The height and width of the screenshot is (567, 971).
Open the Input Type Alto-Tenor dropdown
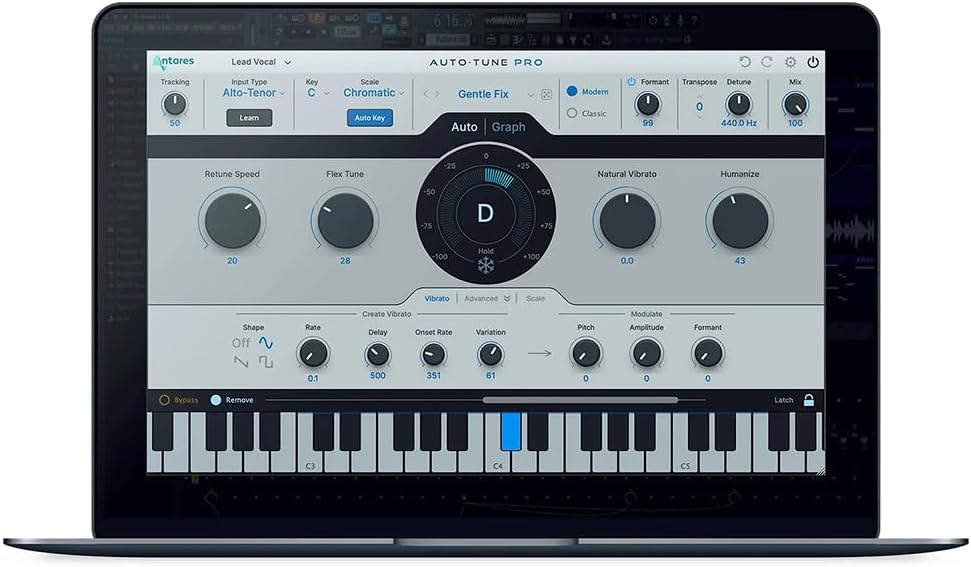click(x=253, y=93)
